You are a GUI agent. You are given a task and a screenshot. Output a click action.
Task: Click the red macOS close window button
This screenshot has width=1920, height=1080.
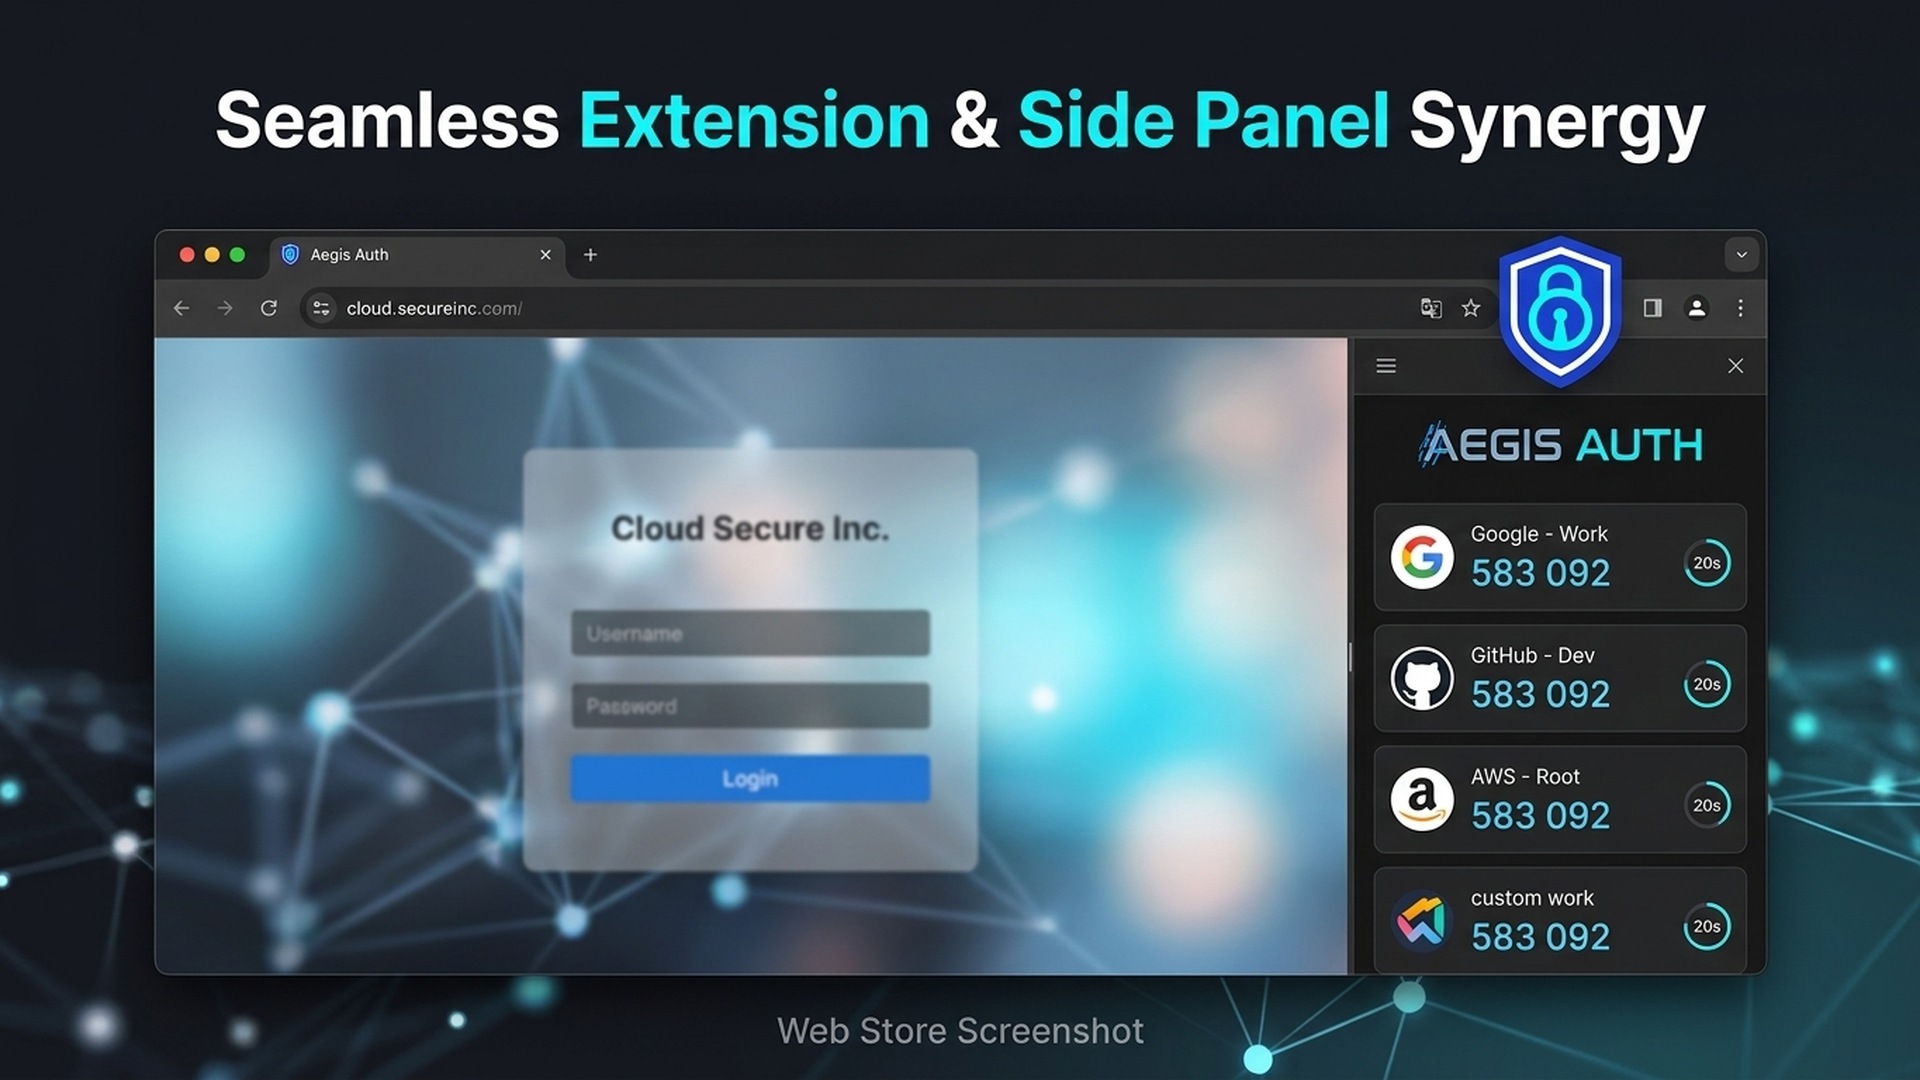[x=187, y=255]
